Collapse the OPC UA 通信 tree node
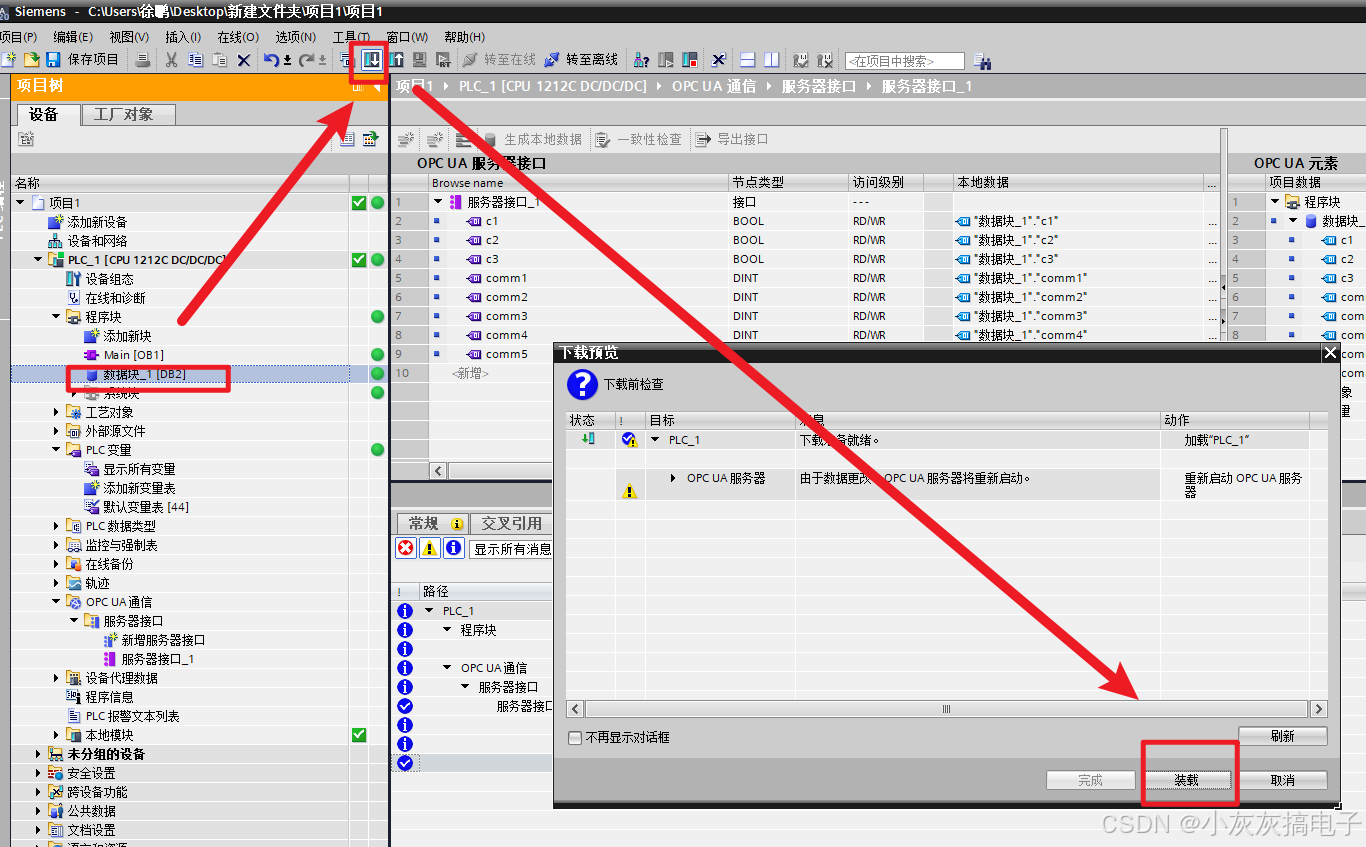This screenshot has width=1366, height=847. coord(56,602)
